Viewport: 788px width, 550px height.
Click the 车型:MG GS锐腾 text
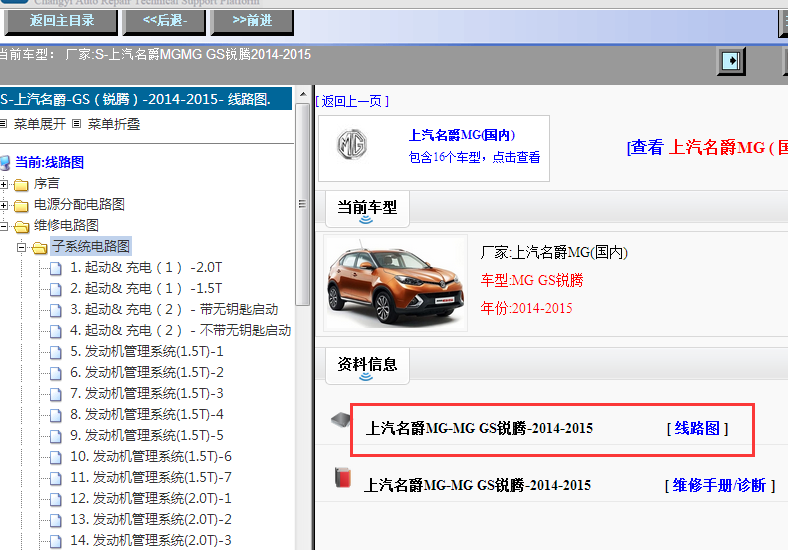click(532, 280)
